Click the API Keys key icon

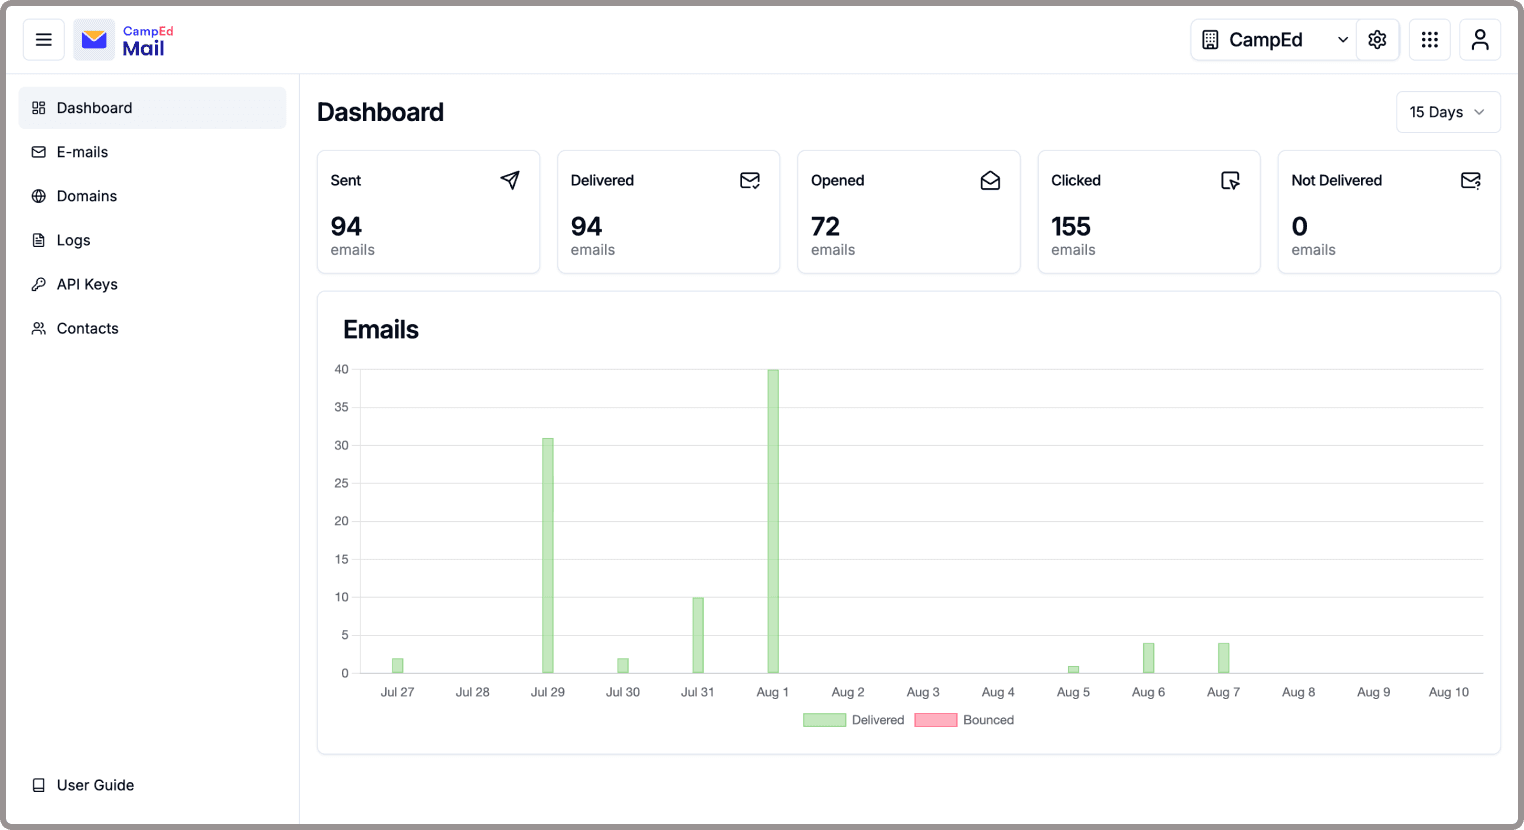[x=39, y=284]
